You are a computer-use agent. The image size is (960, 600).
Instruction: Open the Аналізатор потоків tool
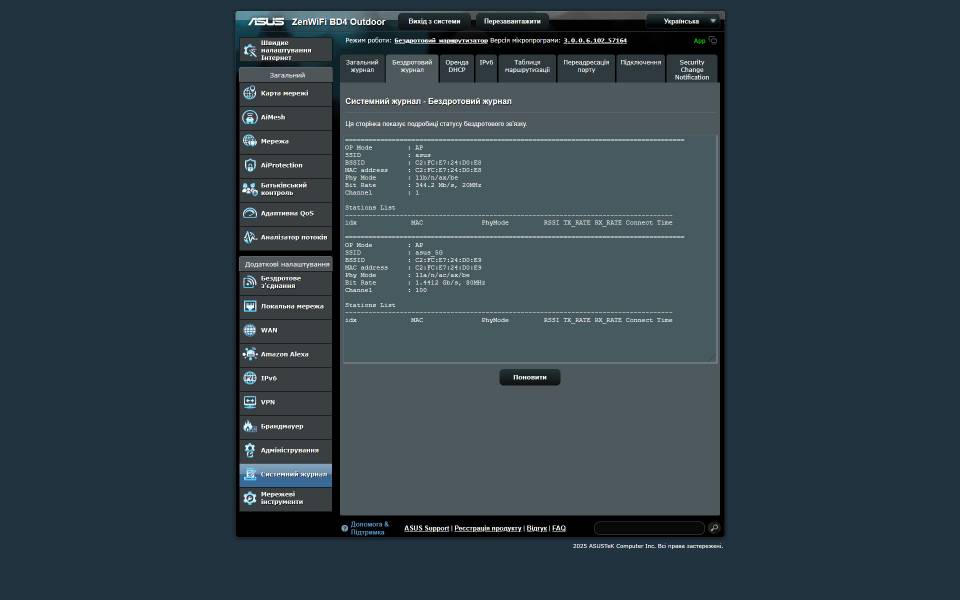pyautogui.click(x=284, y=237)
